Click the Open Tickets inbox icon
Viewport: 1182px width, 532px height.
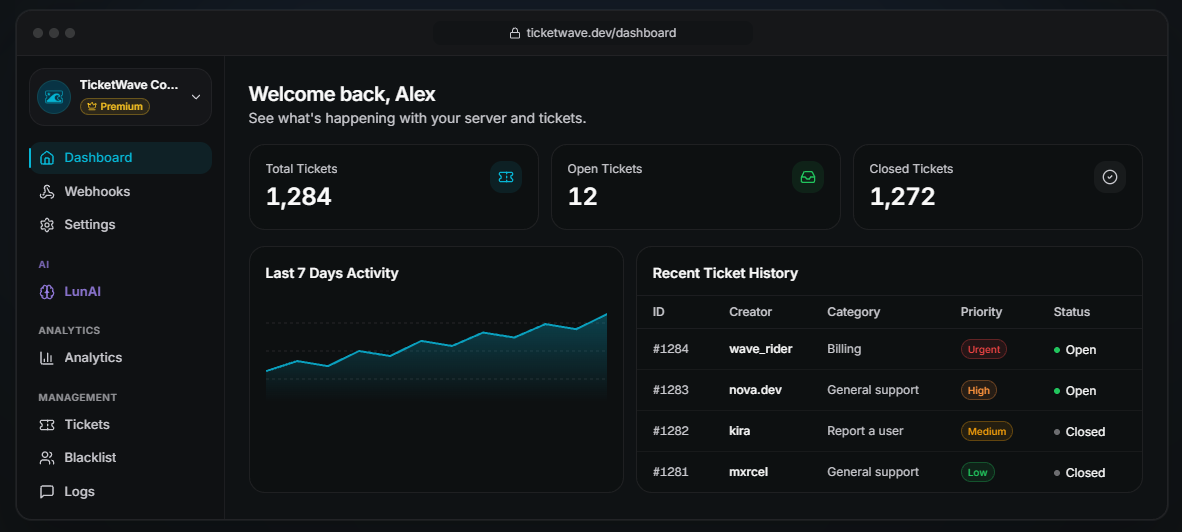808,177
